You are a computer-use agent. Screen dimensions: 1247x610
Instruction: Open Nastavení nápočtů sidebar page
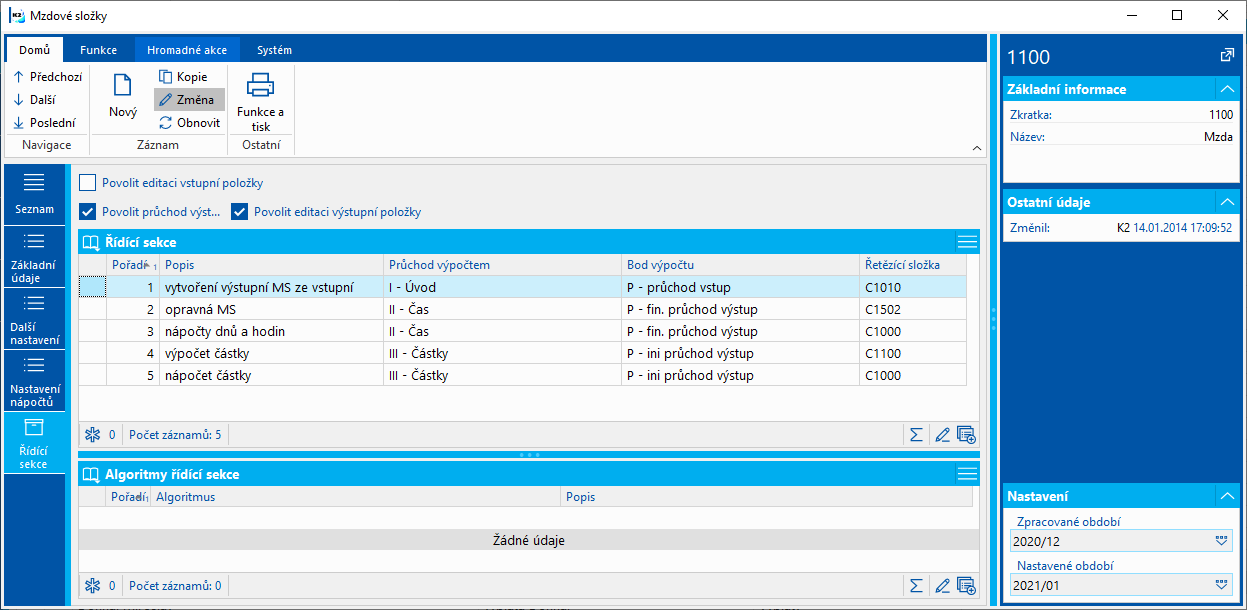tap(35, 380)
